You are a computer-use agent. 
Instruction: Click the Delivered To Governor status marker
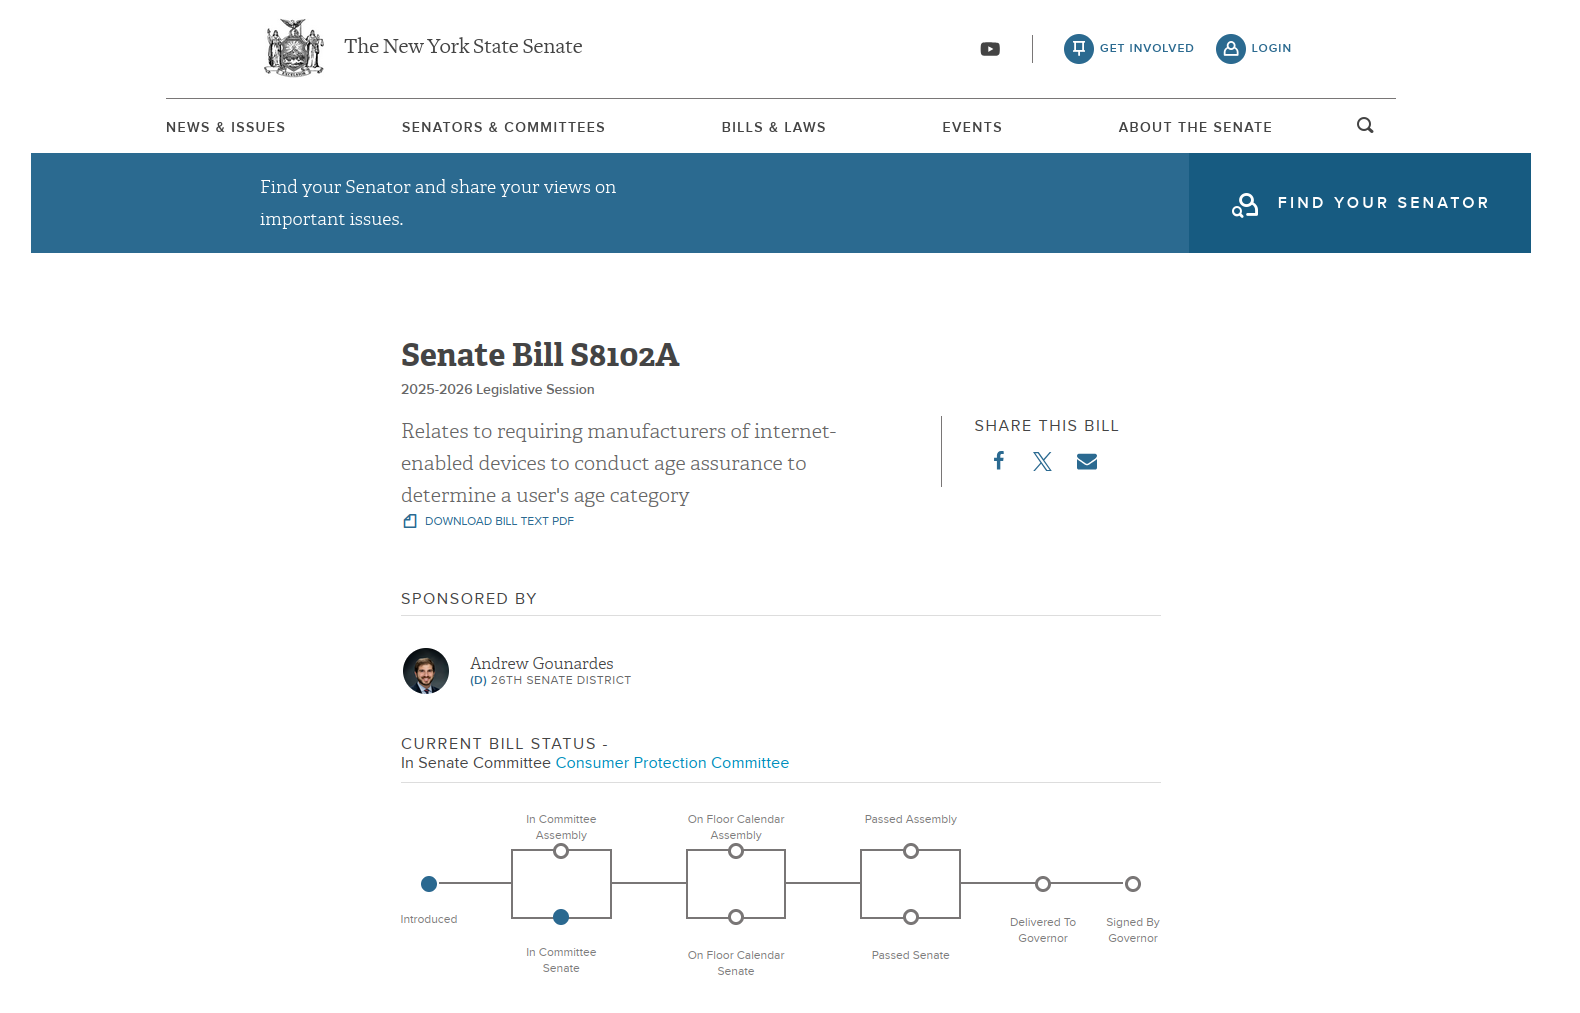[x=1043, y=884]
